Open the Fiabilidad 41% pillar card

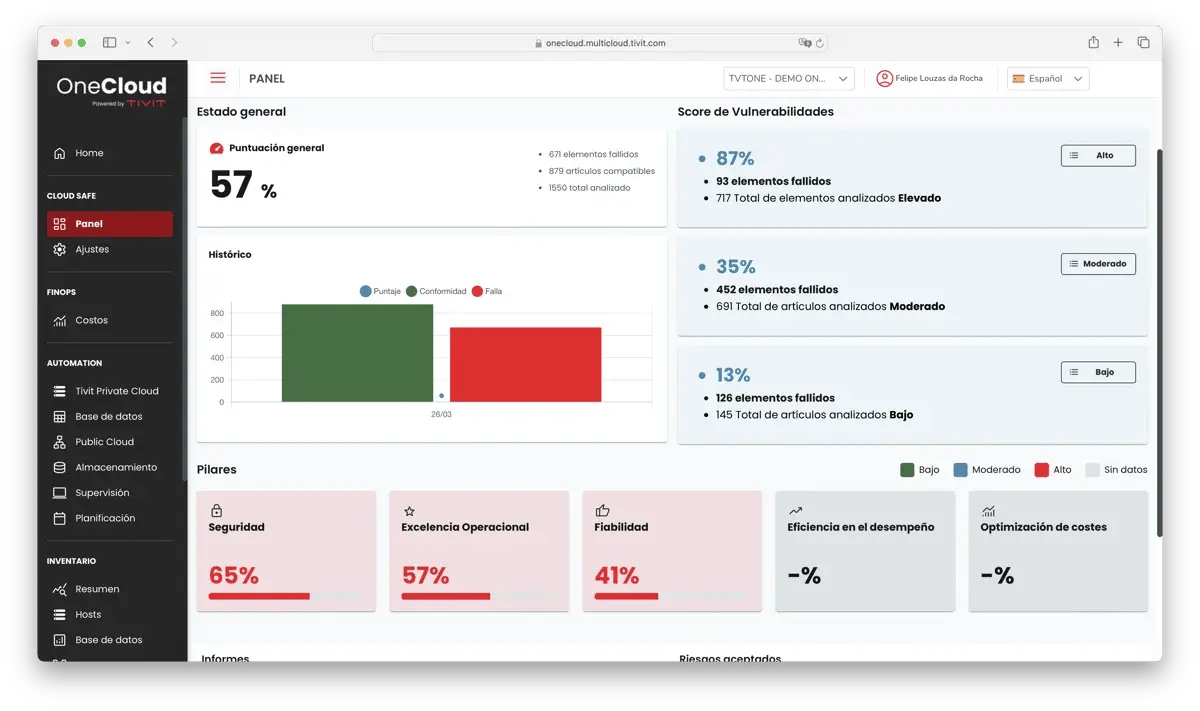click(x=672, y=551)
